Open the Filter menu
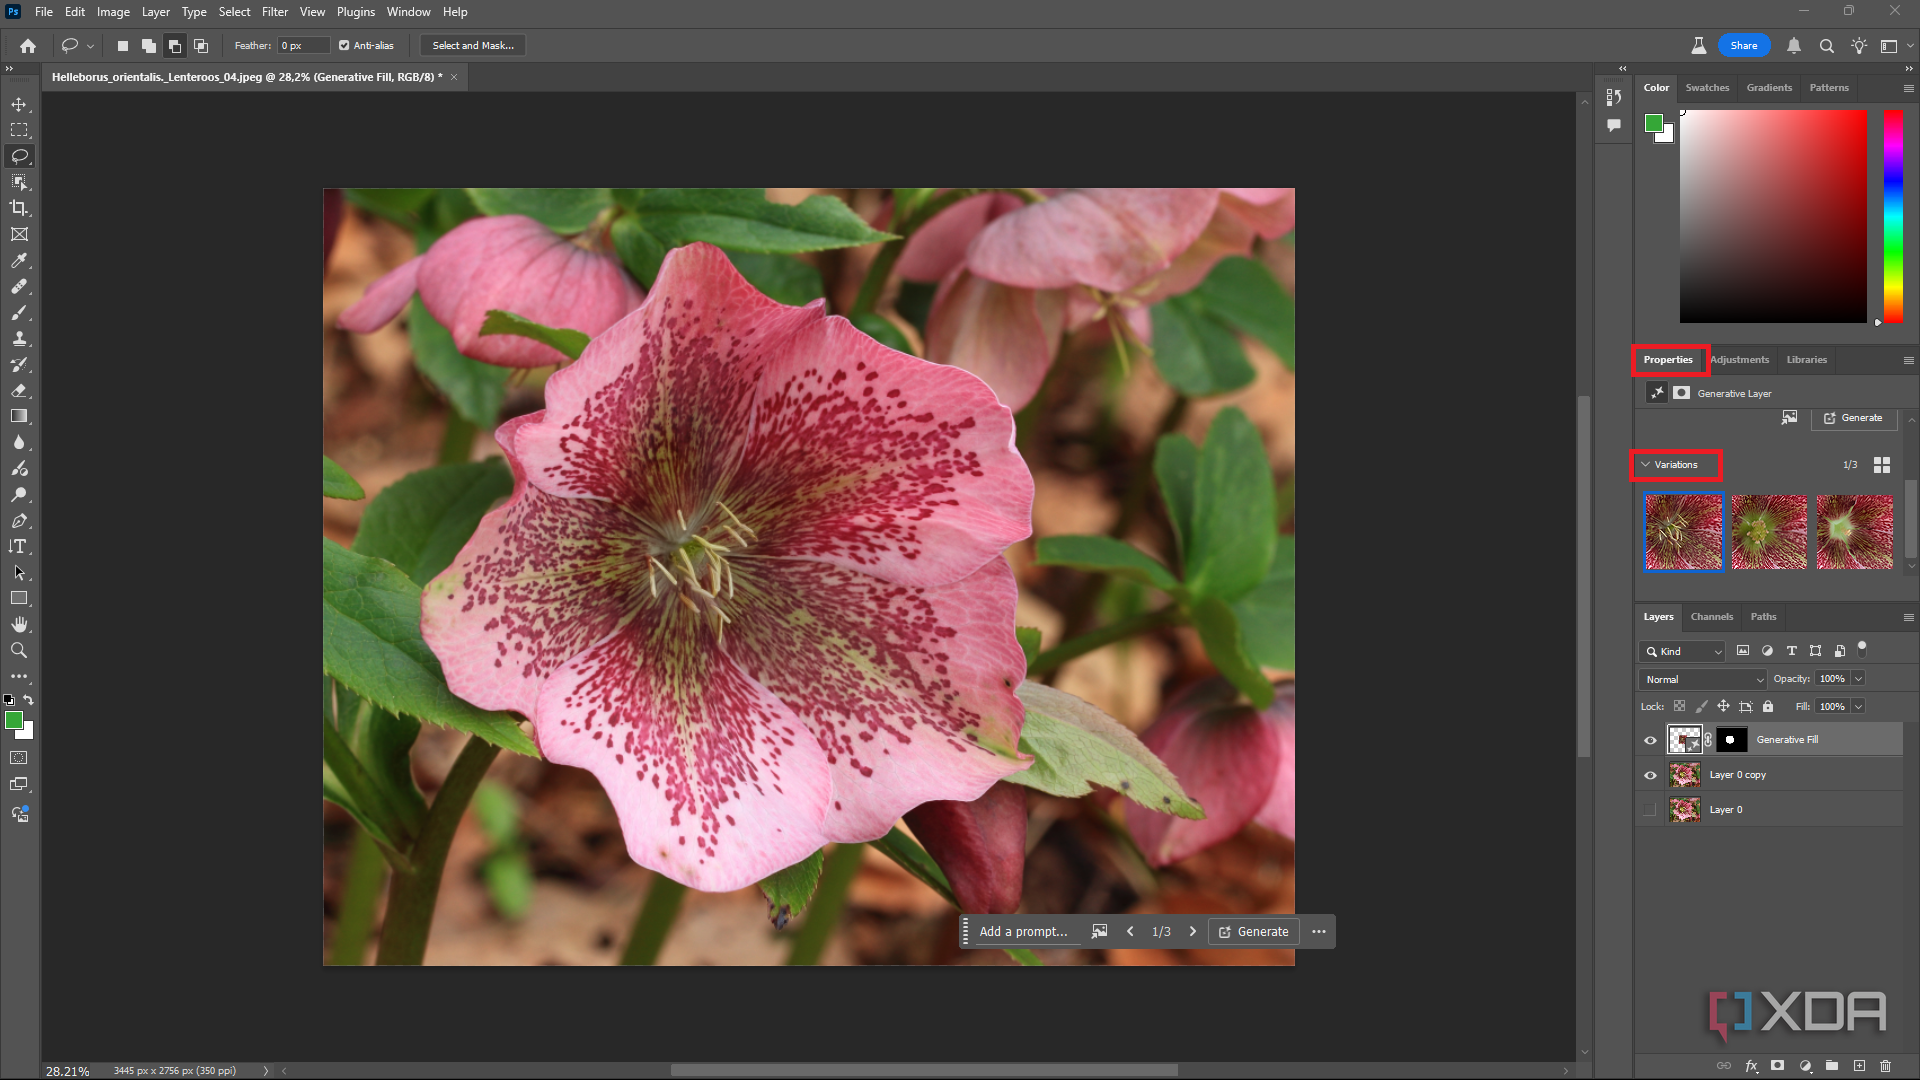1920x1080 pixels. (275, 12)
